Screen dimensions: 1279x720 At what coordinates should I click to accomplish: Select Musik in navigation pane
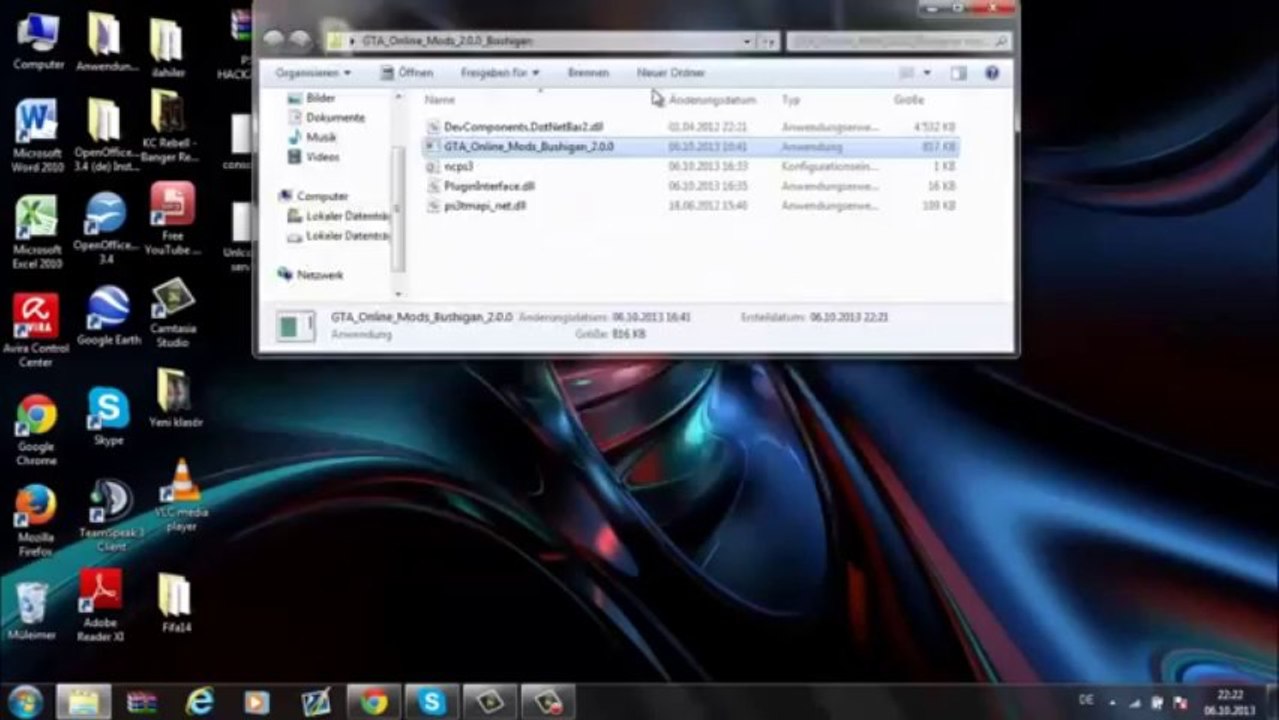[x=312, y=137]
